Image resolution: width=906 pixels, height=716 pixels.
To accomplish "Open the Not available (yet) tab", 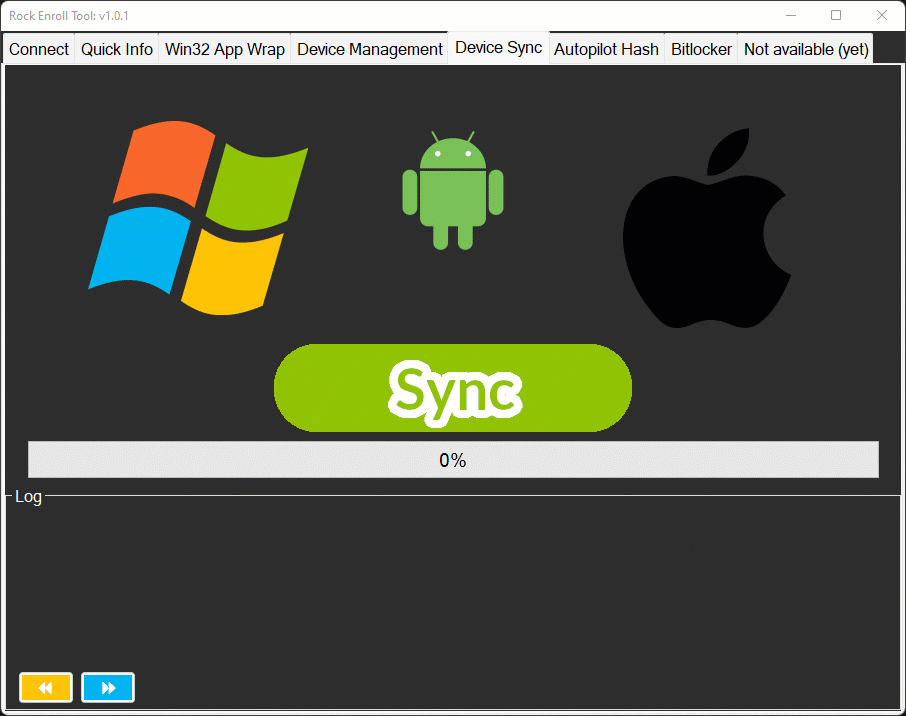I will pyautogui.click(x=806, y=49).
